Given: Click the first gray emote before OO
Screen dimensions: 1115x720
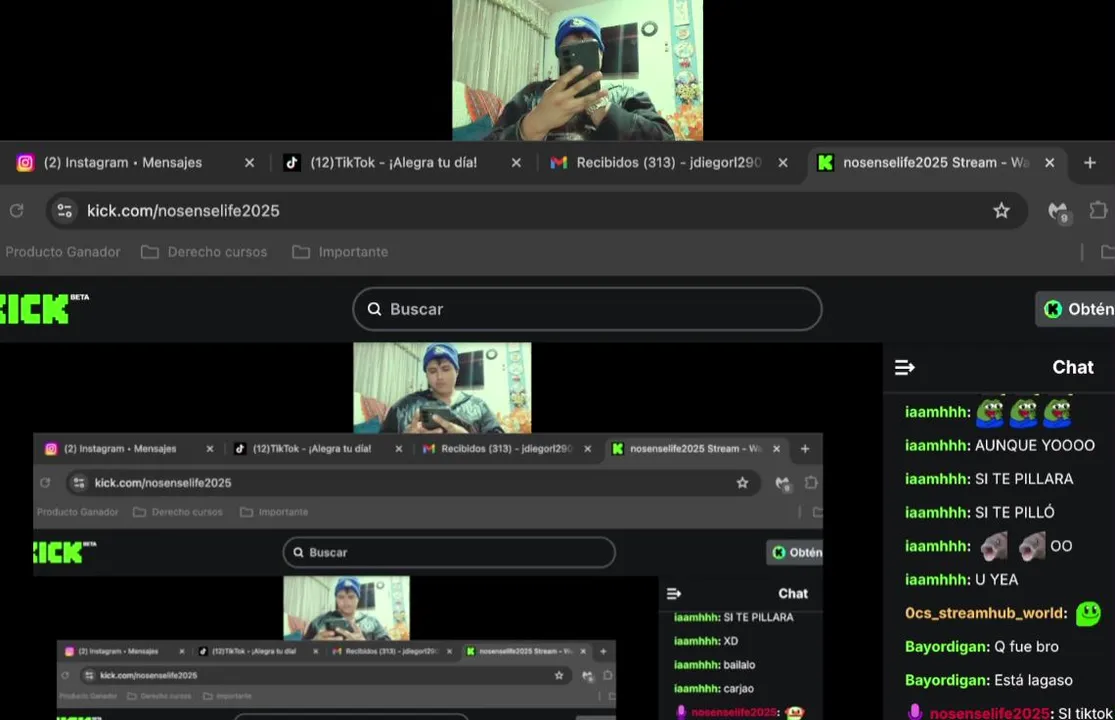Looking at the screenshot, I should point(994,546).
